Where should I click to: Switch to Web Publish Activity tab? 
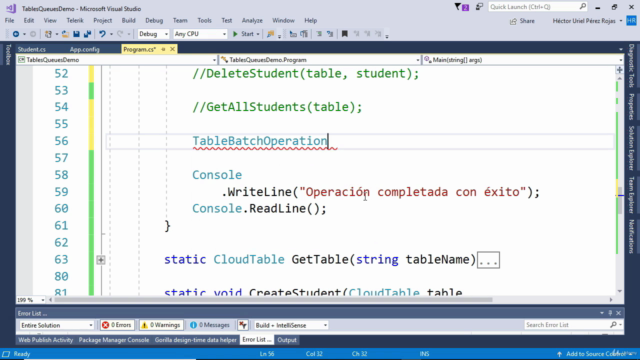click(x=45, y=340)
